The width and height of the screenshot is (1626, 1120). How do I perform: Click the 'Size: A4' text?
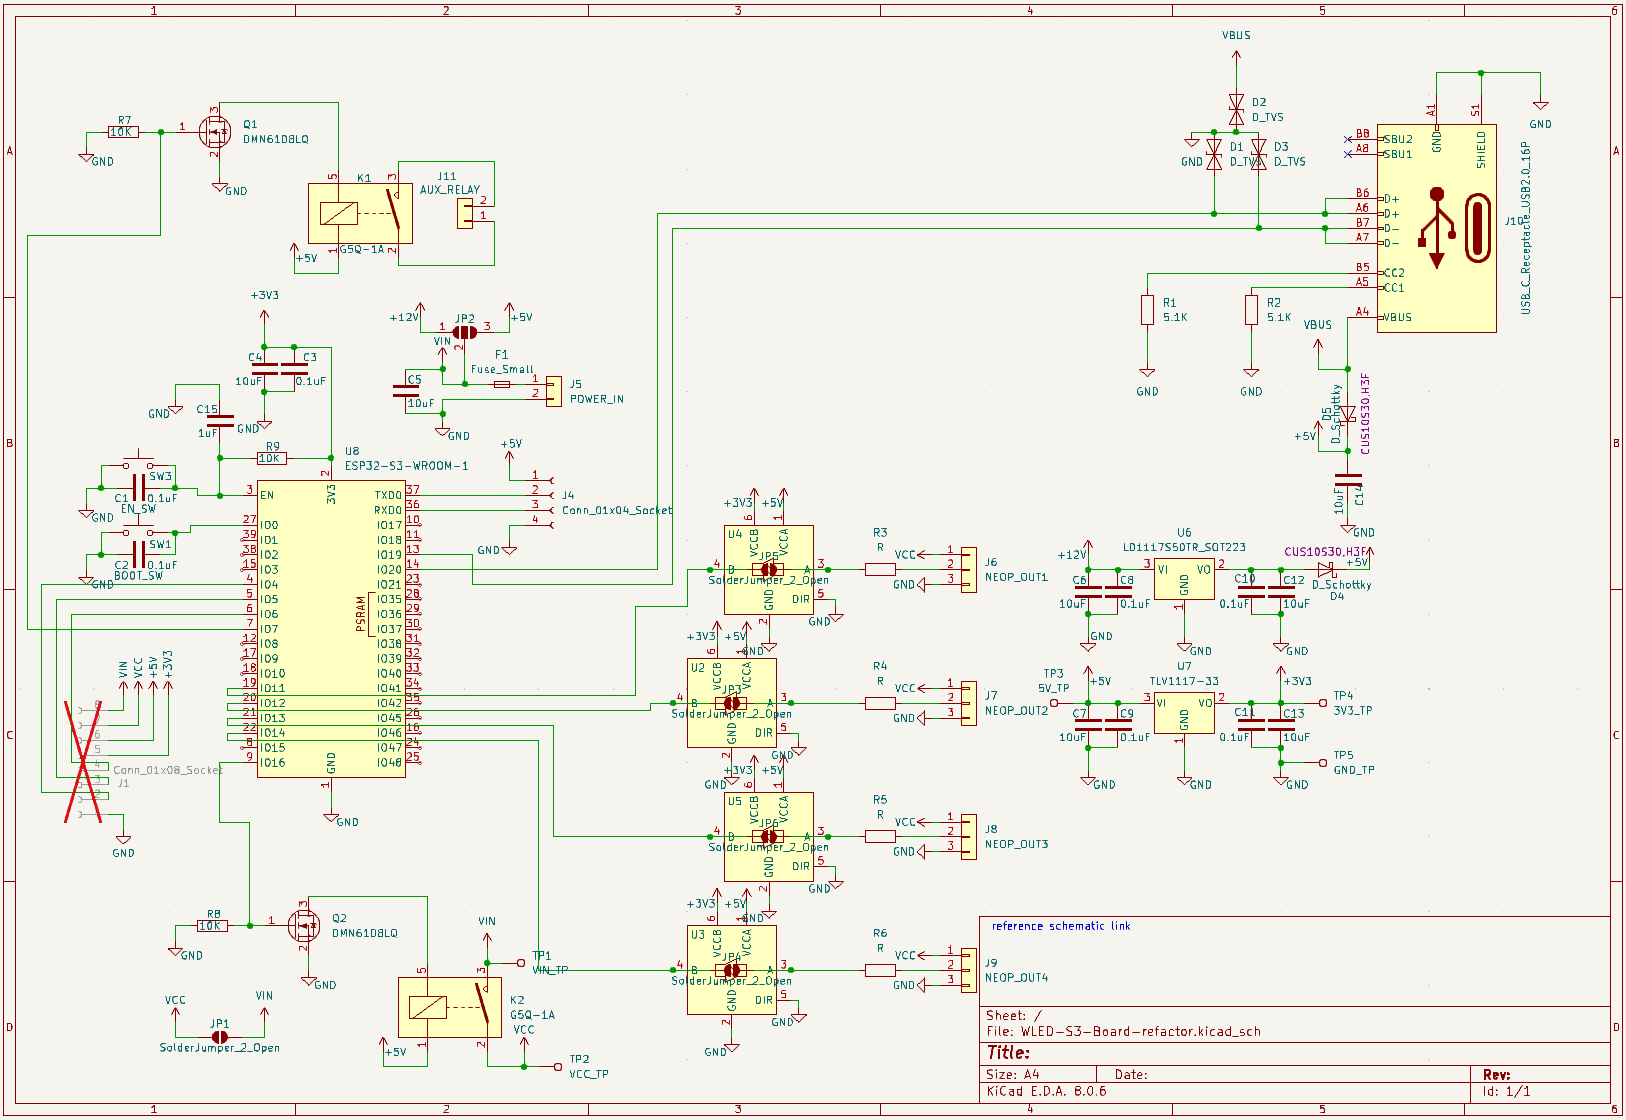pyautogui.click(x=1012, y=1074)
